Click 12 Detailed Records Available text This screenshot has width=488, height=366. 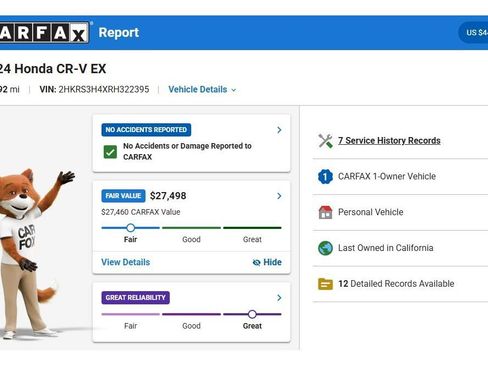coord(396,284)
